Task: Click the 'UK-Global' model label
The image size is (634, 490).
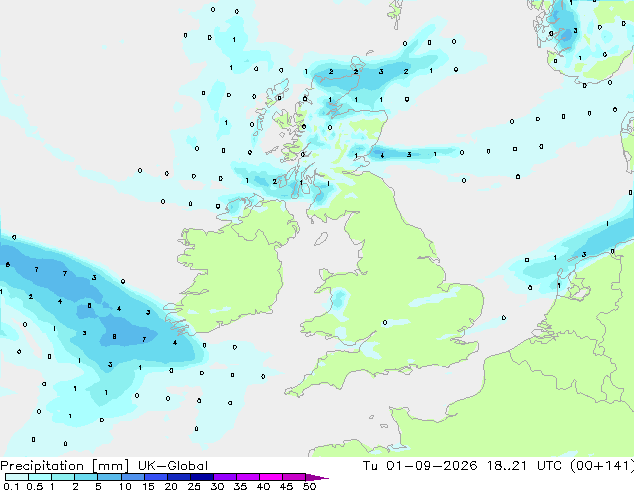Action: coord(173,466)
